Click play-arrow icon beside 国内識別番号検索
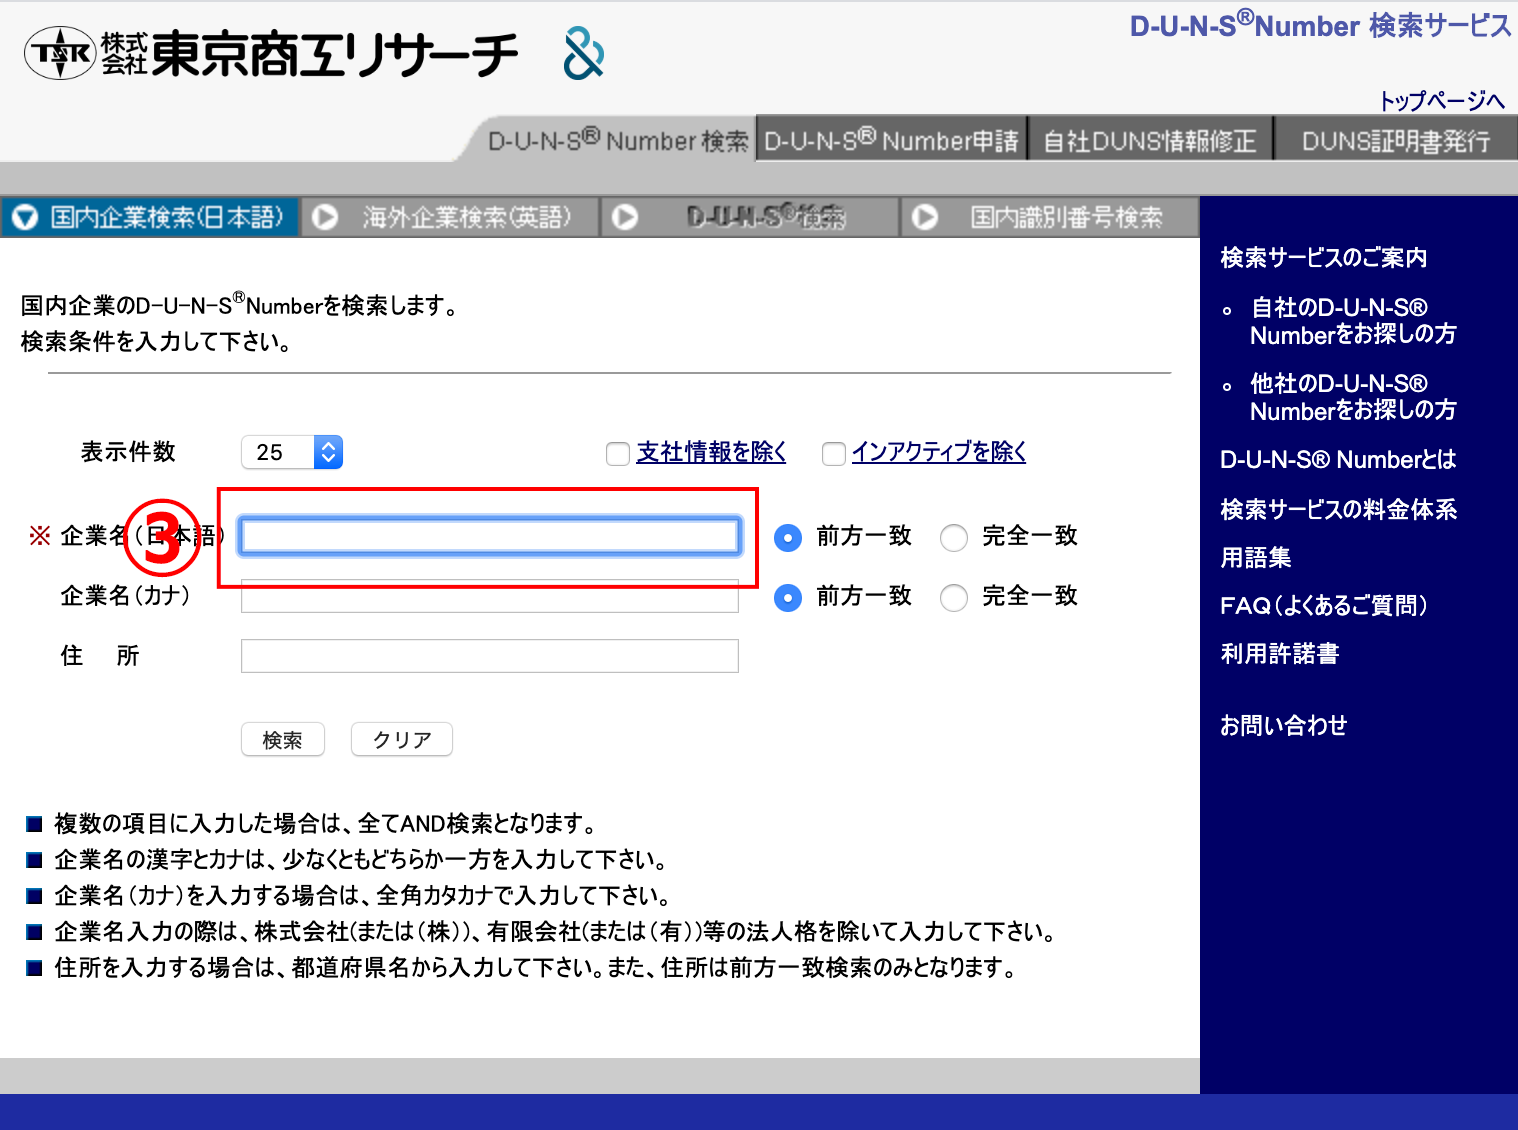The height and width of the screenshot is (1130, 1518). tap(925, 217)
